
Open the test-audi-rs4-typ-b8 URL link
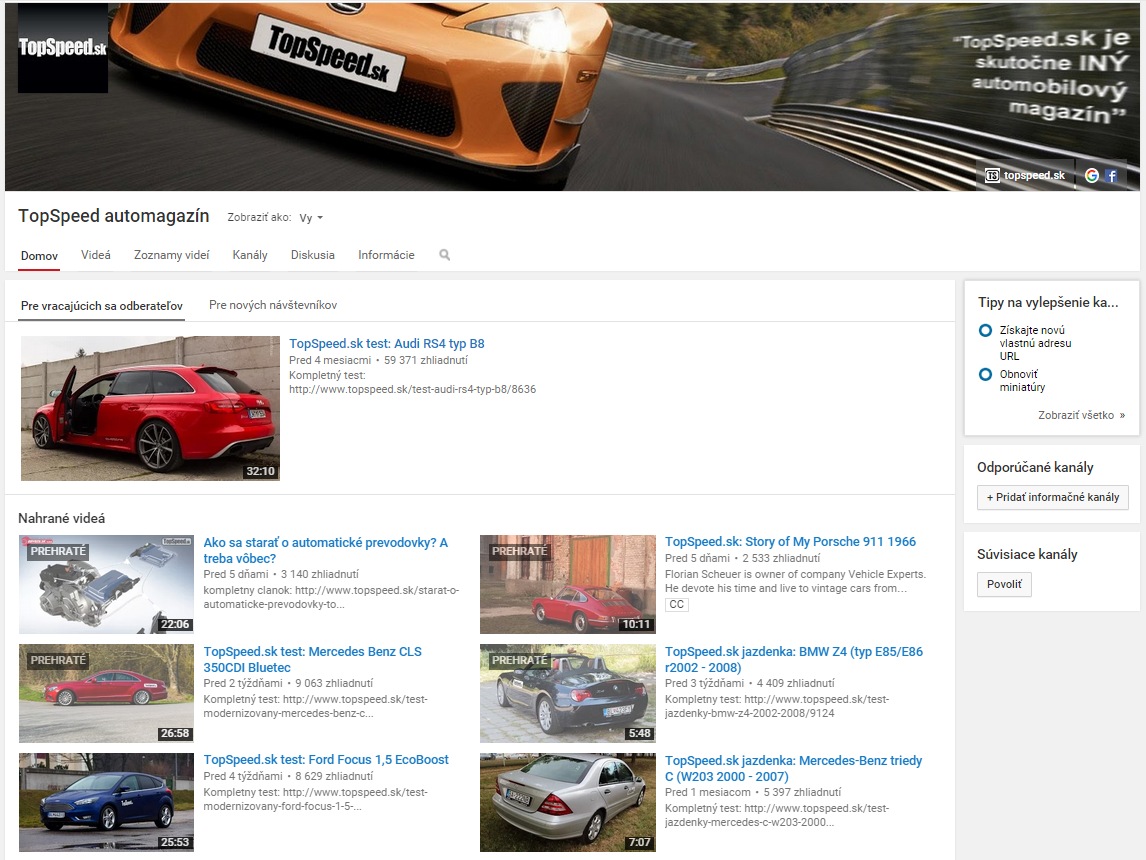(412, 389)
